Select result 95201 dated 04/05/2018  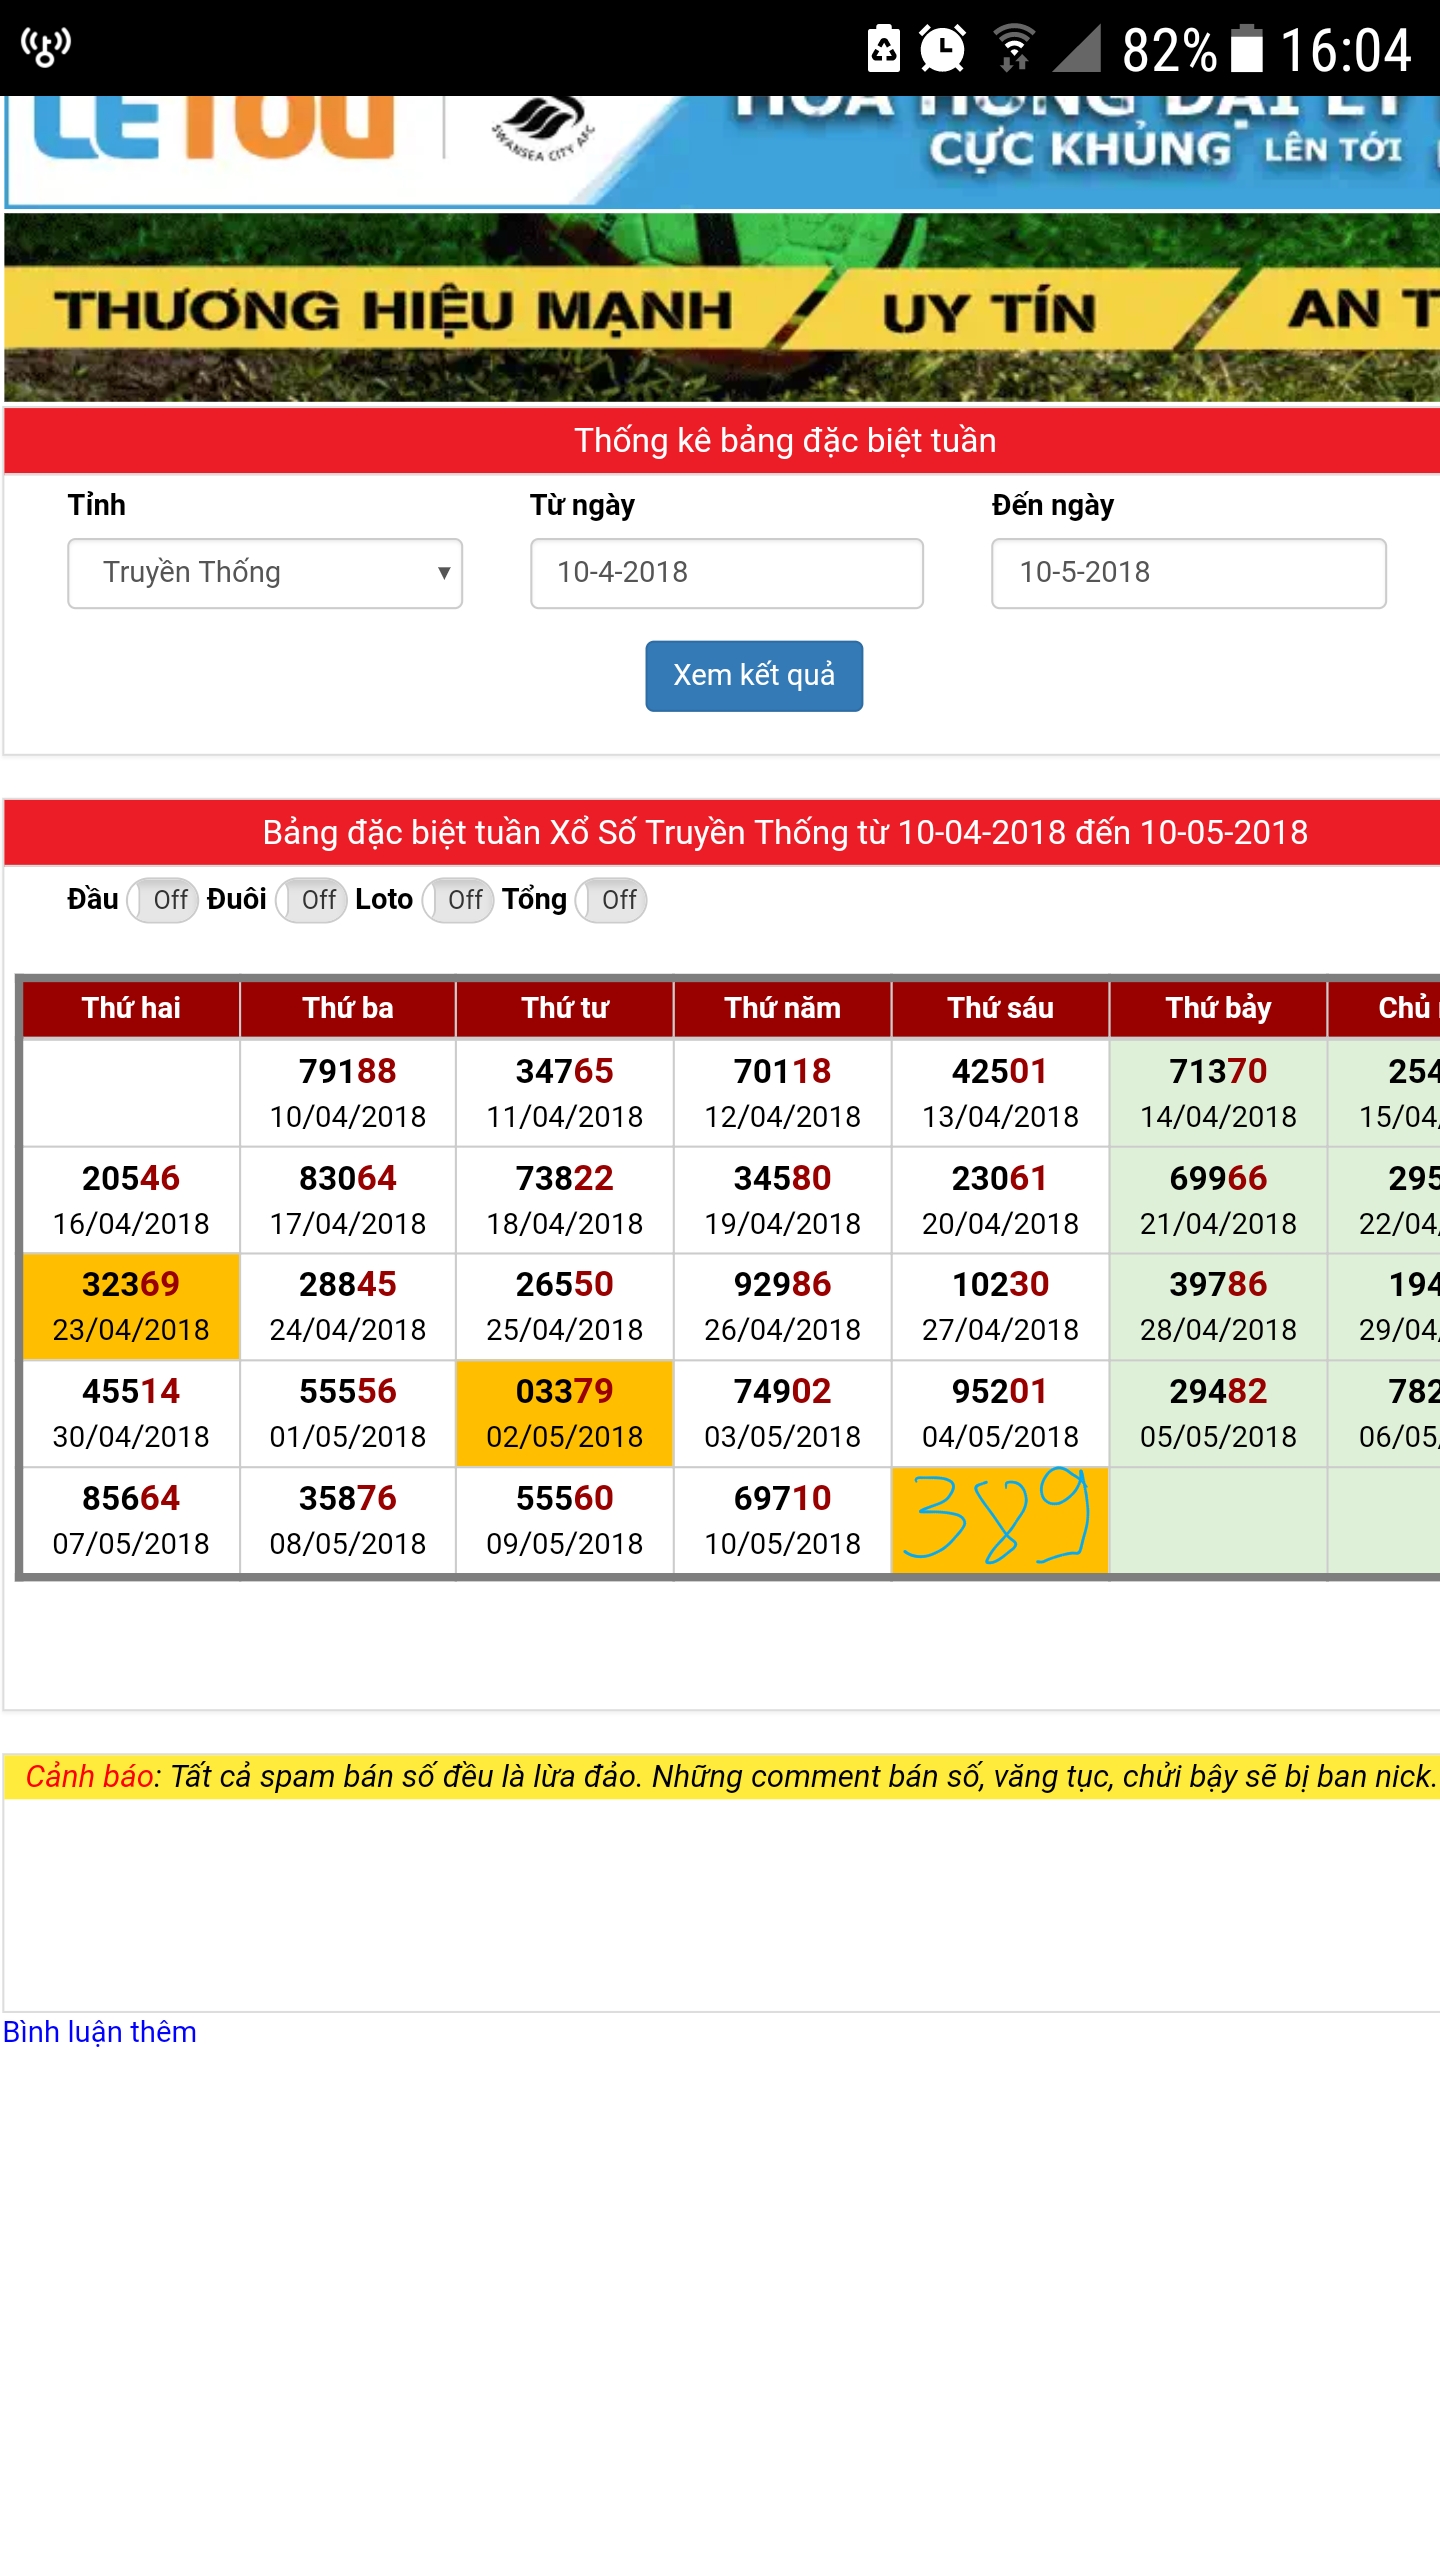click(1001, 1414)
